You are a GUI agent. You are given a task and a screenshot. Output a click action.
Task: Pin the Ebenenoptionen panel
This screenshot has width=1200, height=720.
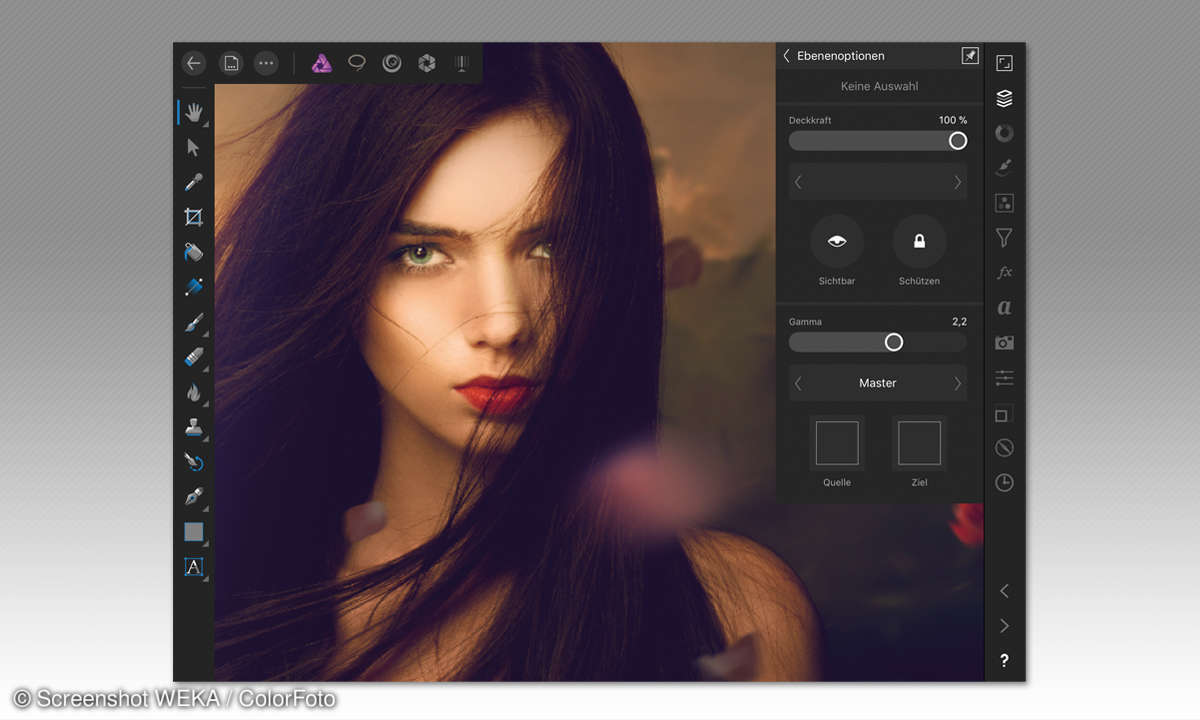(x=969, y=56)
